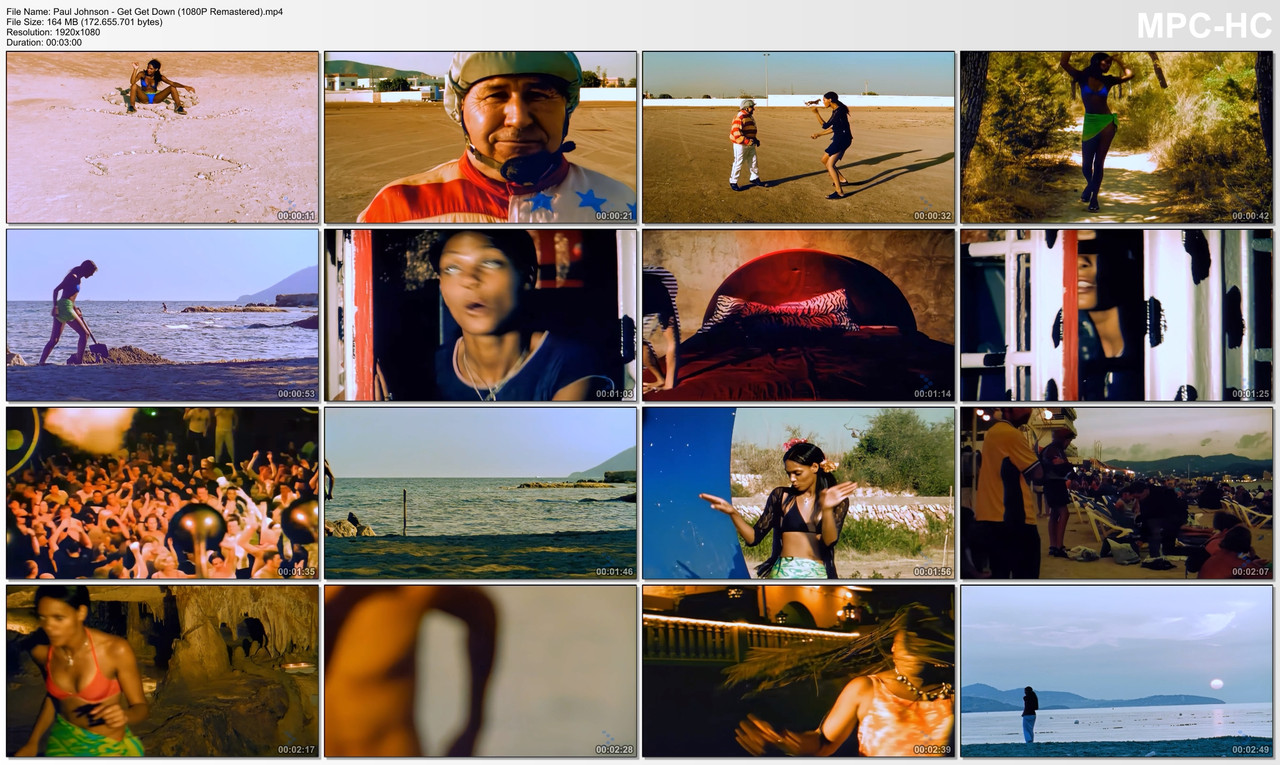Select the thumbnail at 00:01:25
Viewport: 1280px width, 765px height.
click(1117, 315)
